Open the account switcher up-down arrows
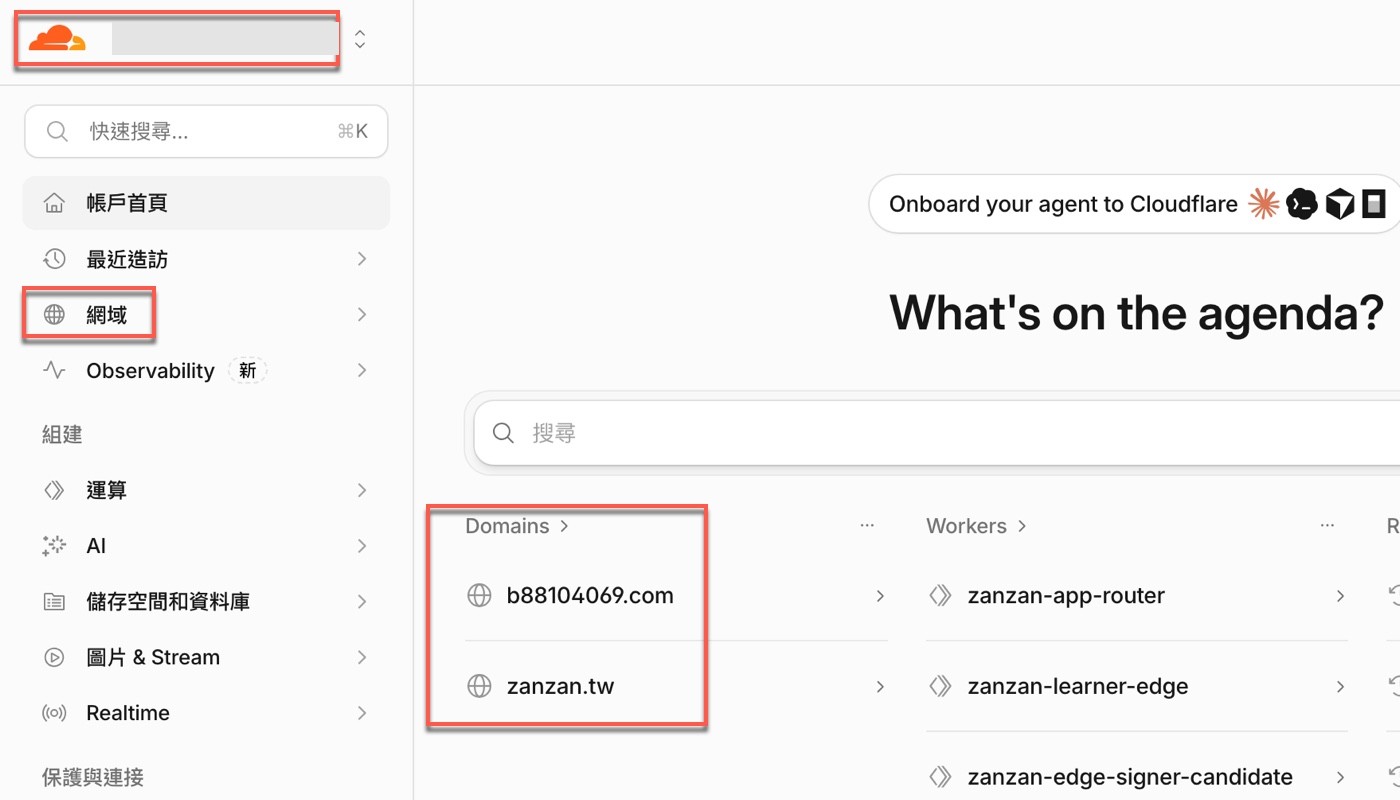This screenshot has height=800, width=1400. [x=360, y=39]
